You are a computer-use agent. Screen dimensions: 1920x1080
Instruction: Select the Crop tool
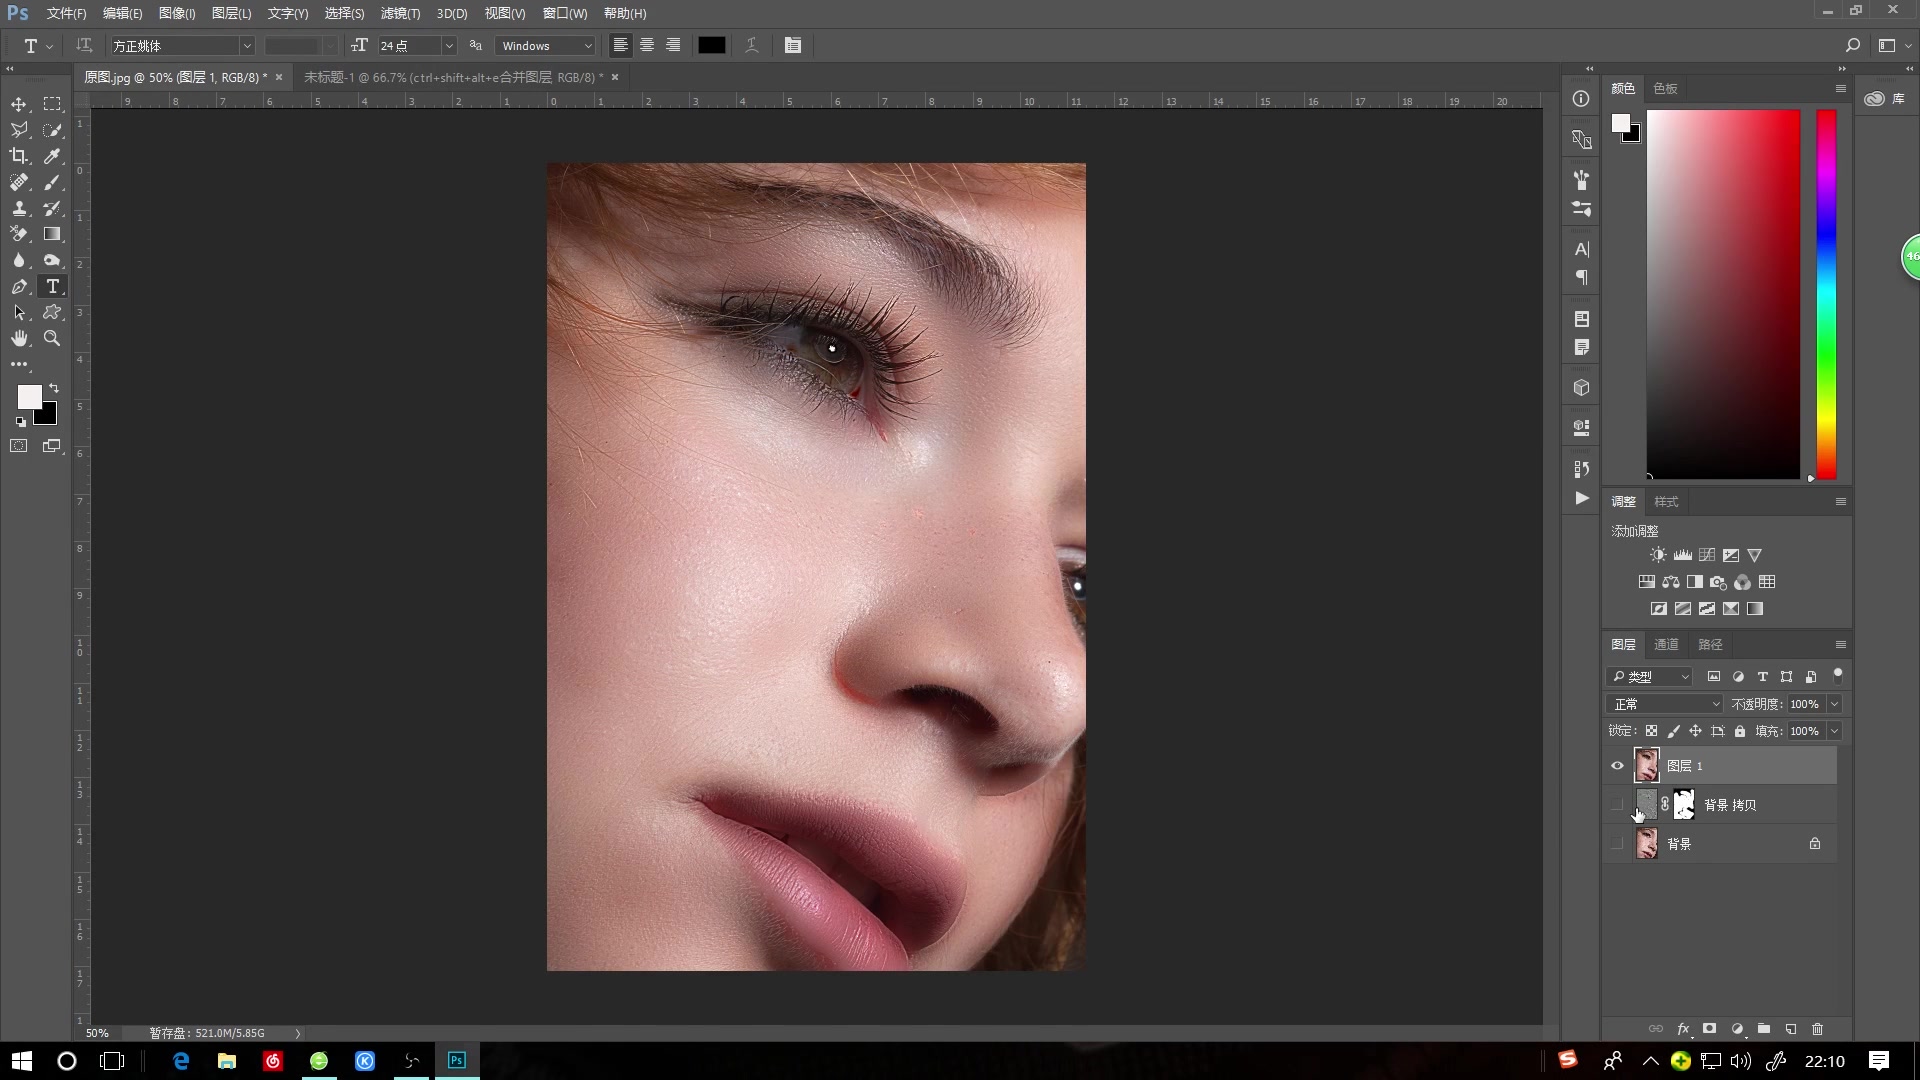(19, 156)
